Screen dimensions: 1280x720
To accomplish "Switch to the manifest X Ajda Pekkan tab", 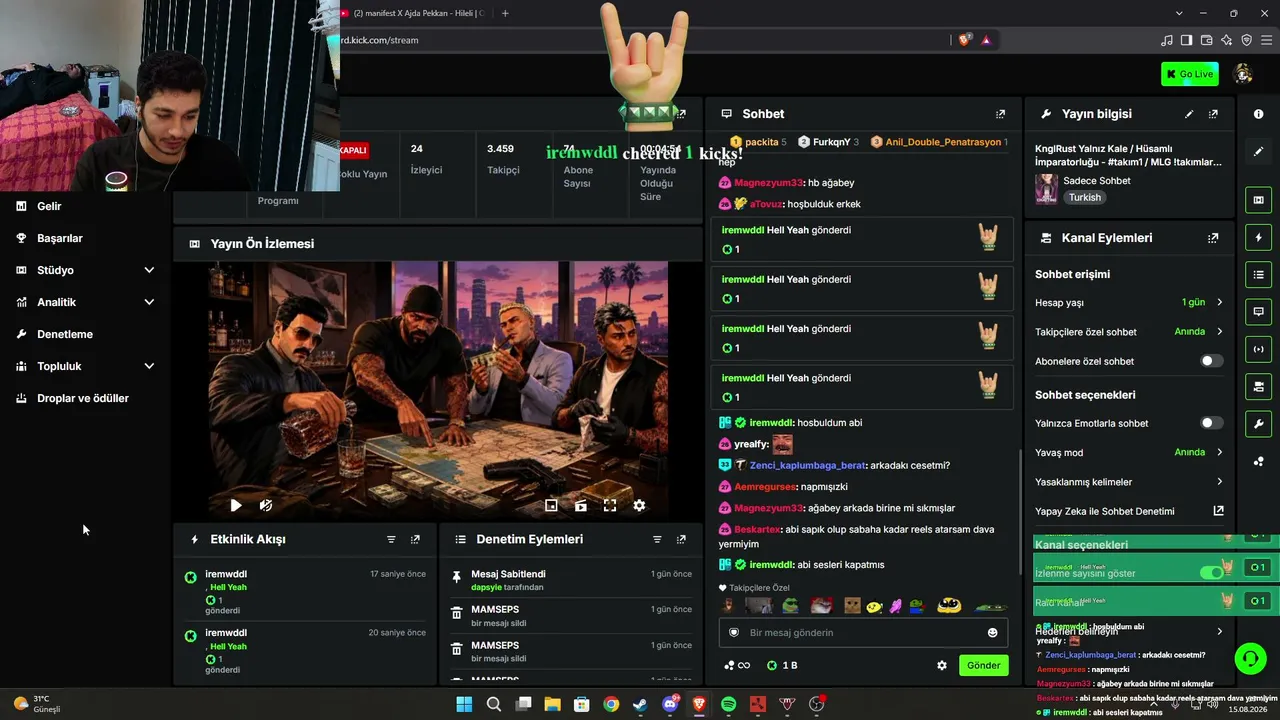I will (x=412, y=13).
